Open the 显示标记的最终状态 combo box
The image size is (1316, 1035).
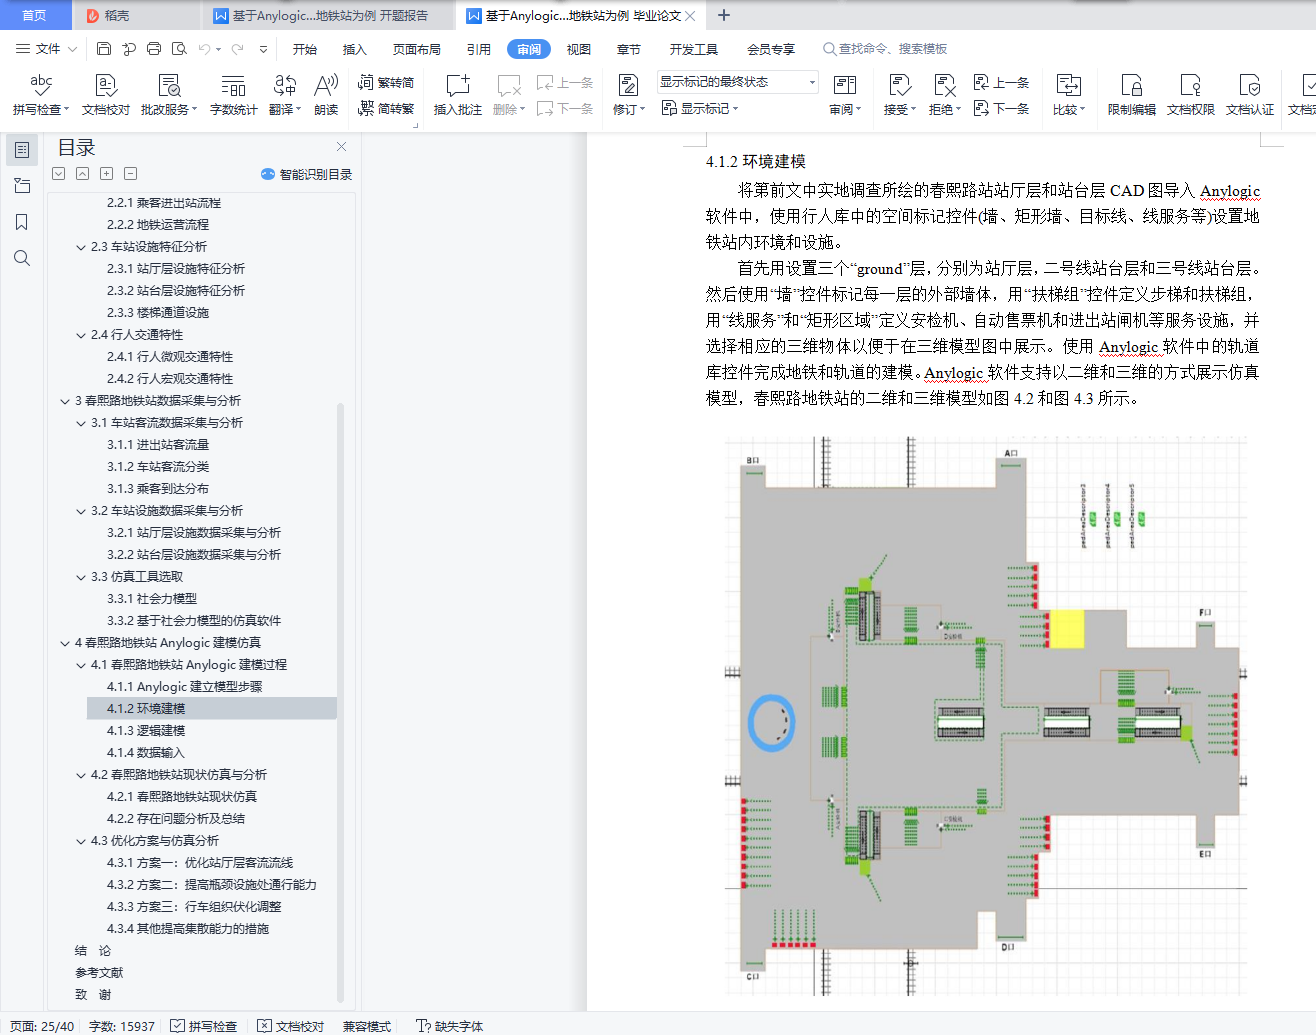[738, 82]
